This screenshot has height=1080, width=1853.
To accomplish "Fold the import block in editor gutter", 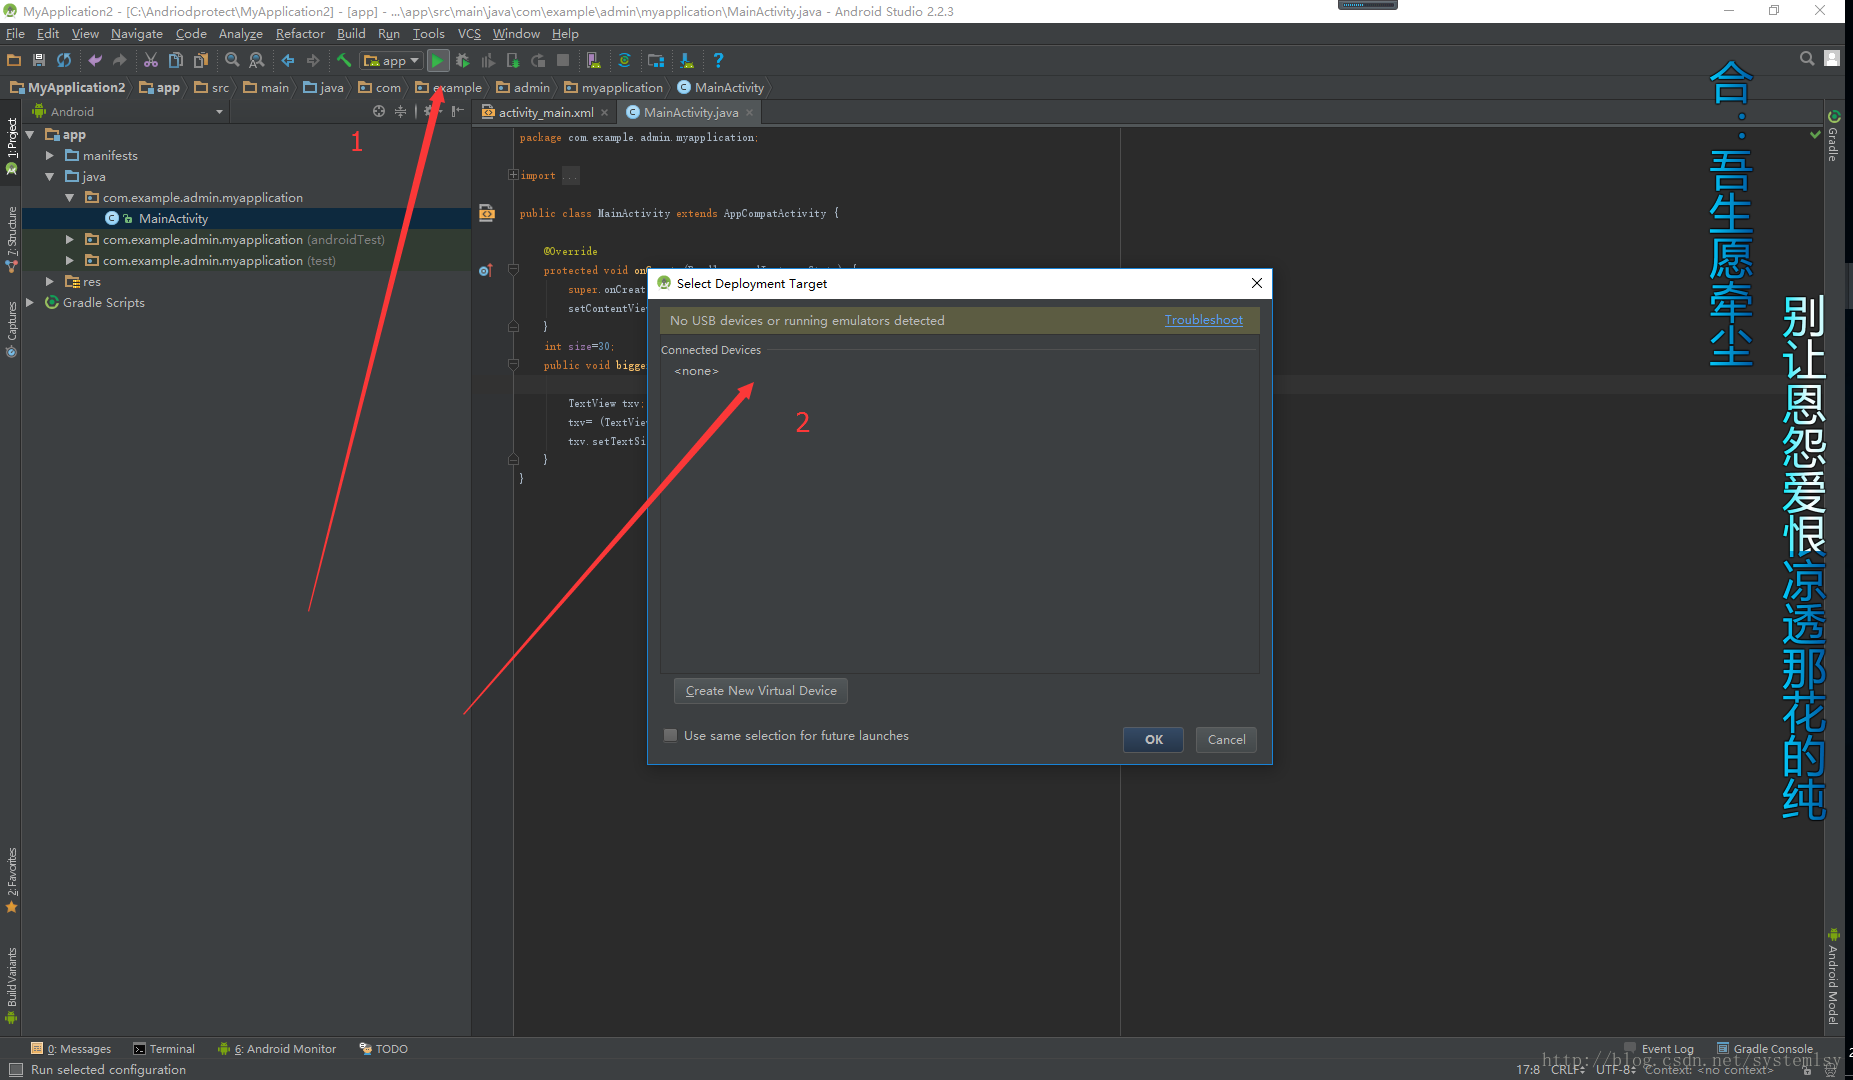I will (513, 175).
